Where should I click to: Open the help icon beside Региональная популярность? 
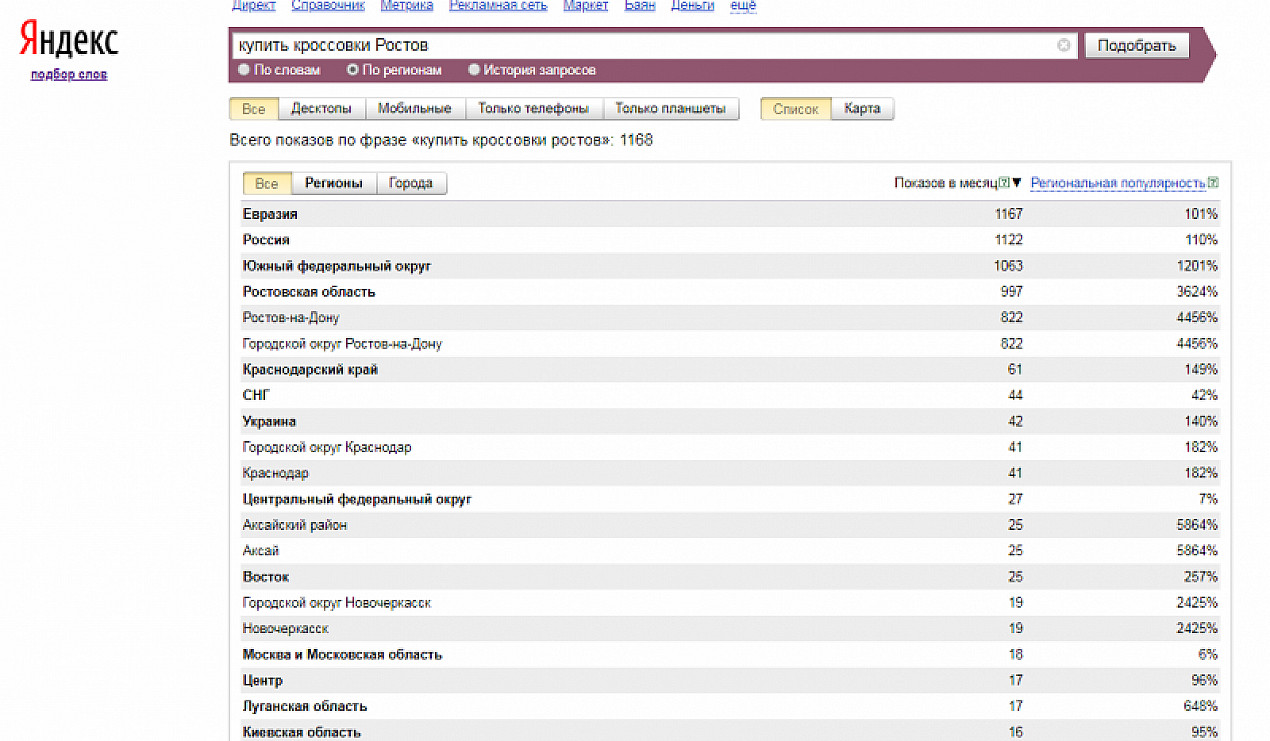coord(1213,183)
